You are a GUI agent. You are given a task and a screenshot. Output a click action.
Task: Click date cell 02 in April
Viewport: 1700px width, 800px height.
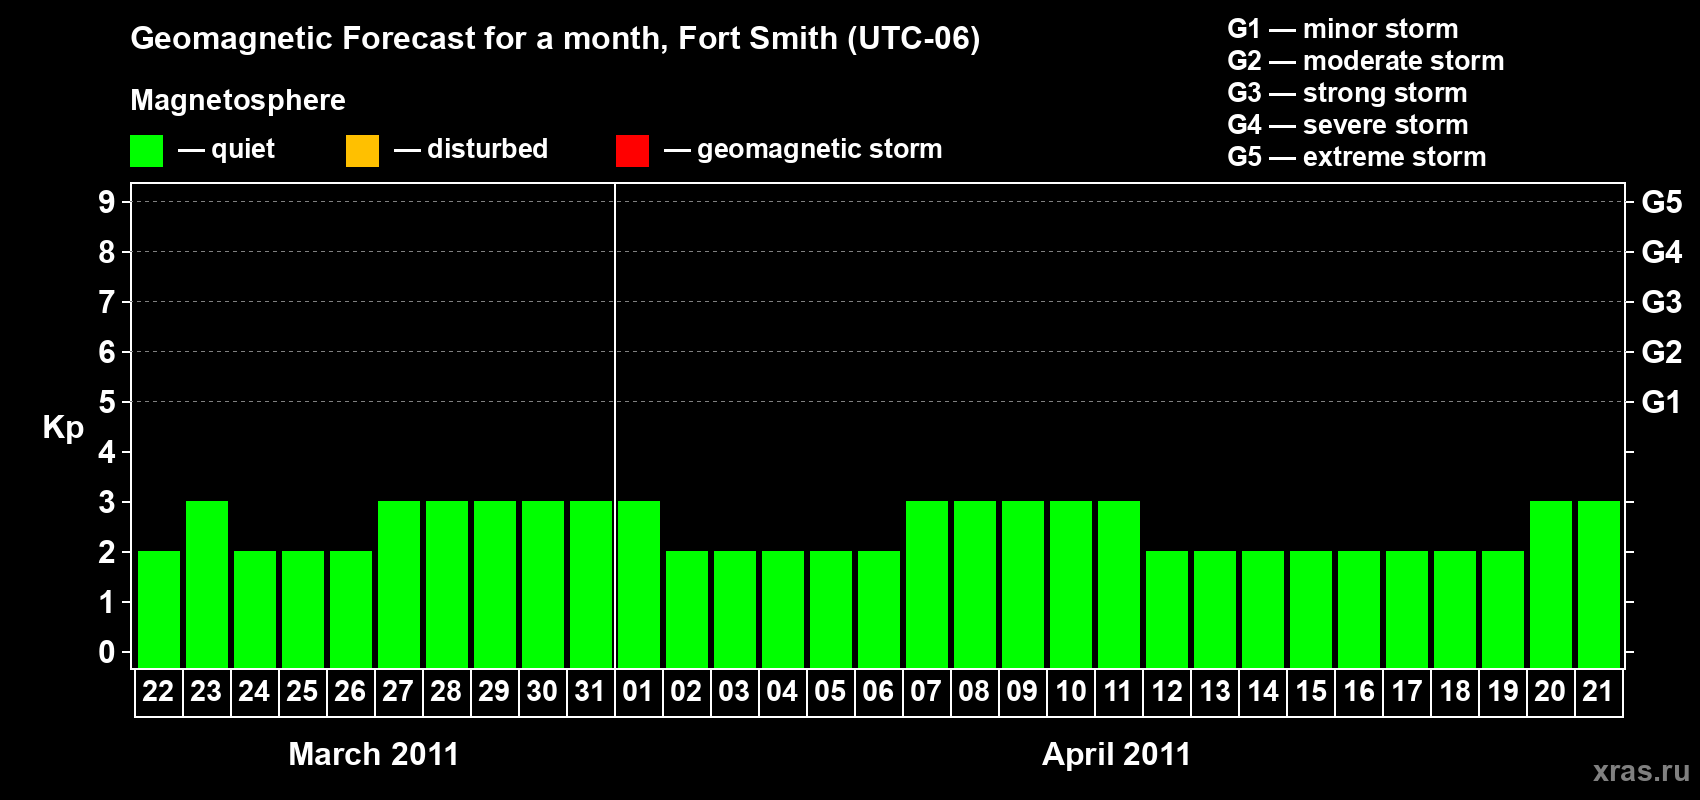click(686, 692)
